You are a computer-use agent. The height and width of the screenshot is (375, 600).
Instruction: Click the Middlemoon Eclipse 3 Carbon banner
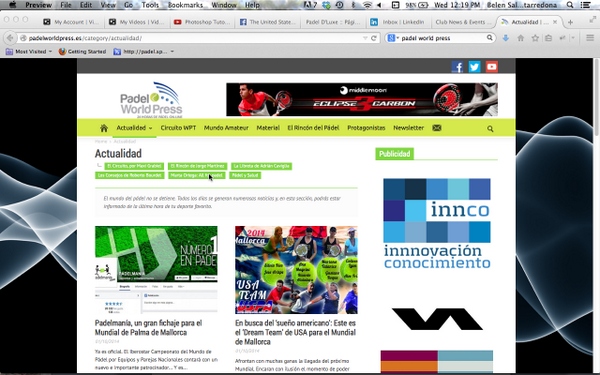tap(362, 99)
